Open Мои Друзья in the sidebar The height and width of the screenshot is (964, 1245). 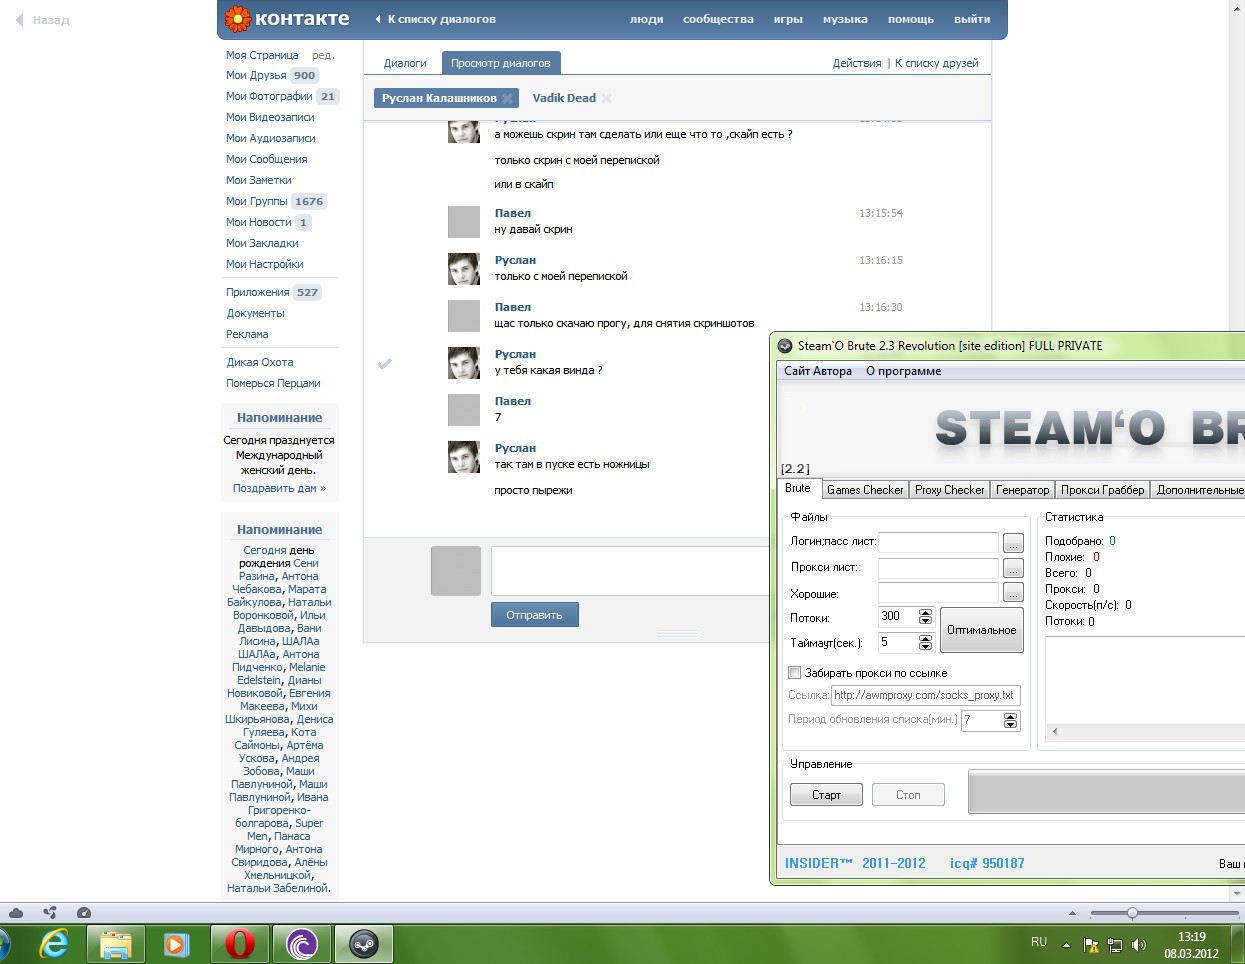256,75
